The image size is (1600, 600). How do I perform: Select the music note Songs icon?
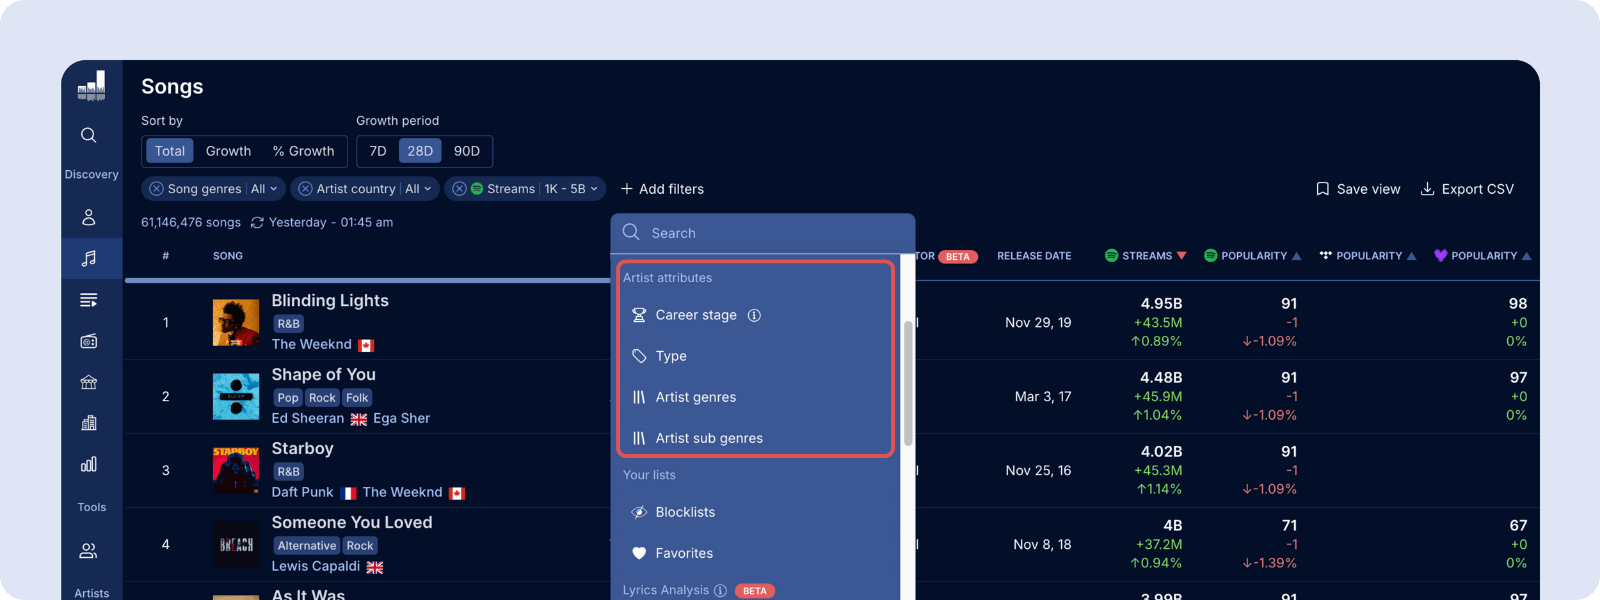pos(89,258)
